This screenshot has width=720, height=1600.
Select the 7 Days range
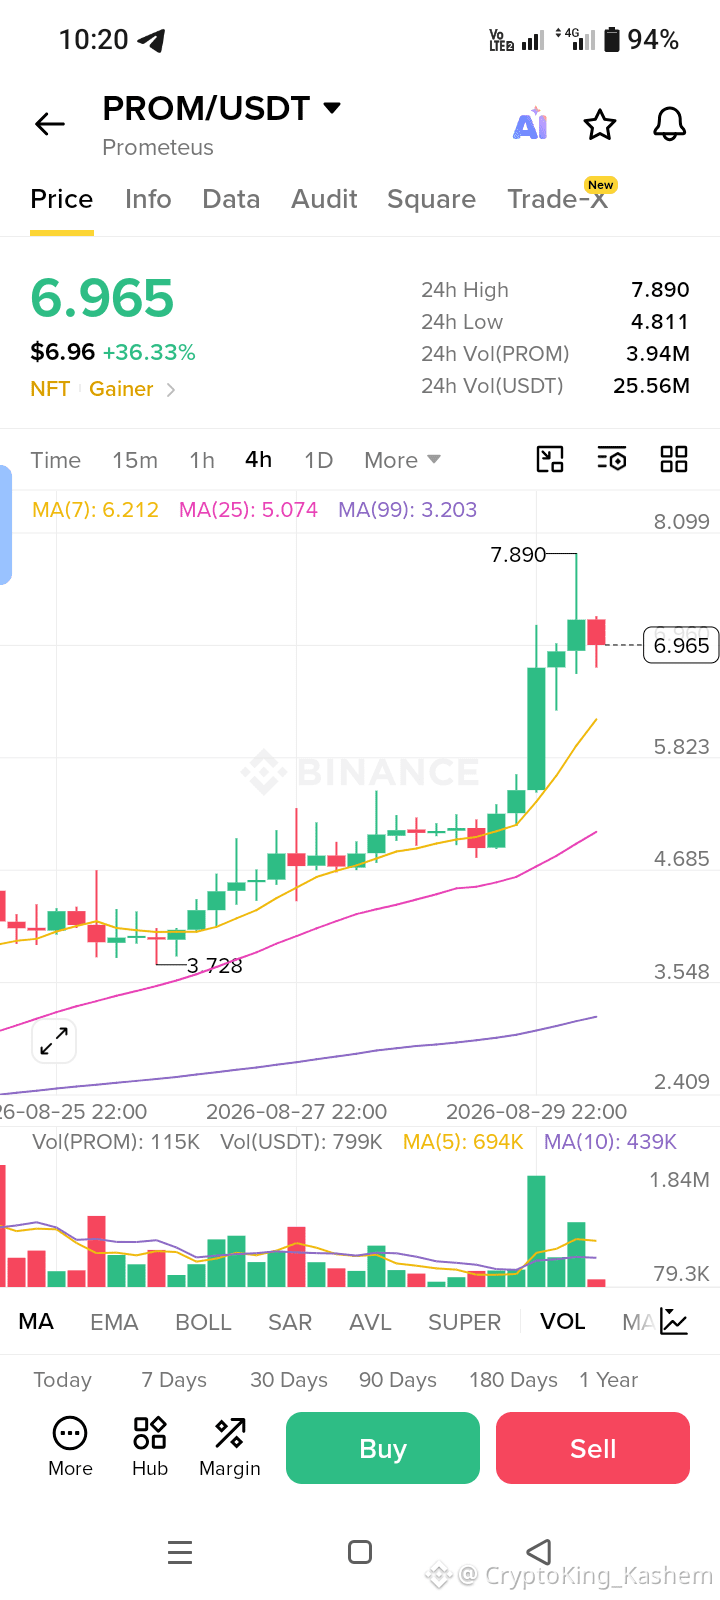point(174,1380)
